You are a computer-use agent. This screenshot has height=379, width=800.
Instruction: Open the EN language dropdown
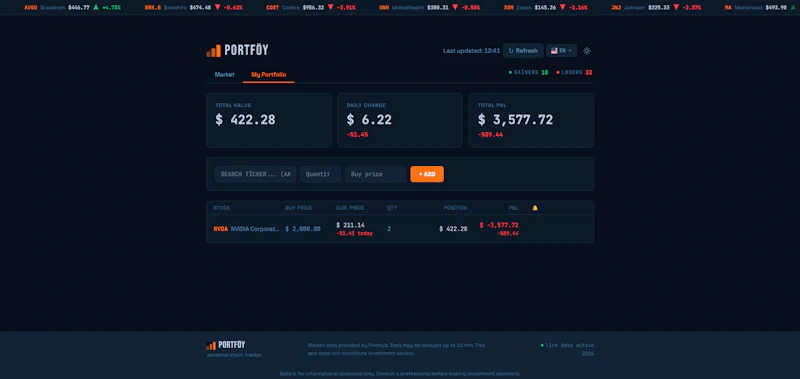(561, 50)
